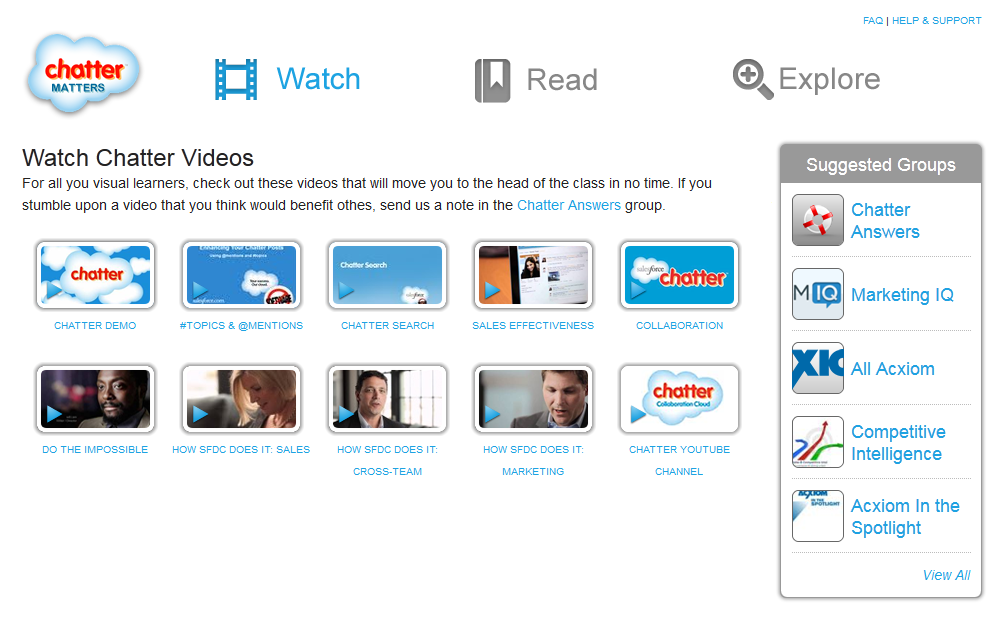
Task: Play the Chatter Demo video thumbnail
Action: click(95, 275)
